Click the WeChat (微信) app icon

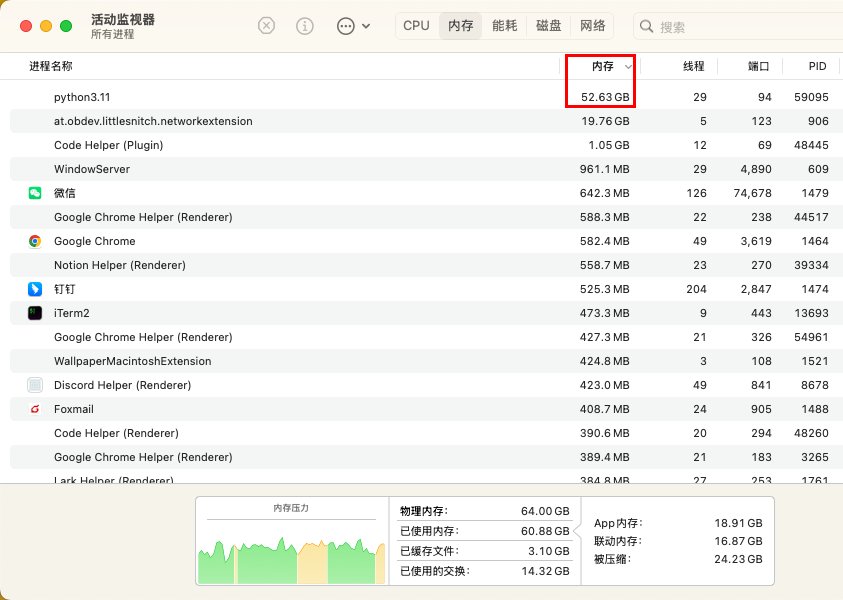pyautogui.click(x=35, y=193)
